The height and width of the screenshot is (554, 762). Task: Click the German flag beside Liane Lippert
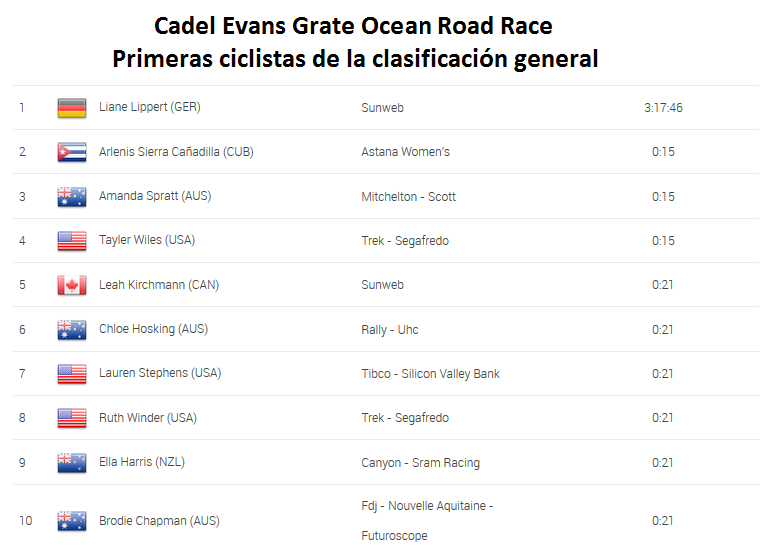tap(72, 108)
